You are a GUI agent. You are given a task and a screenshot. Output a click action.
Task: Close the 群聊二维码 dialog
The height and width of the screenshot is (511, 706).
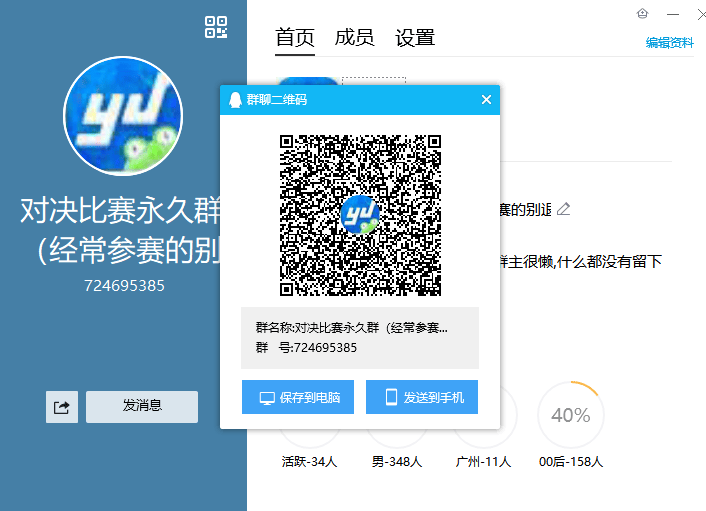[x=486, y=99]
